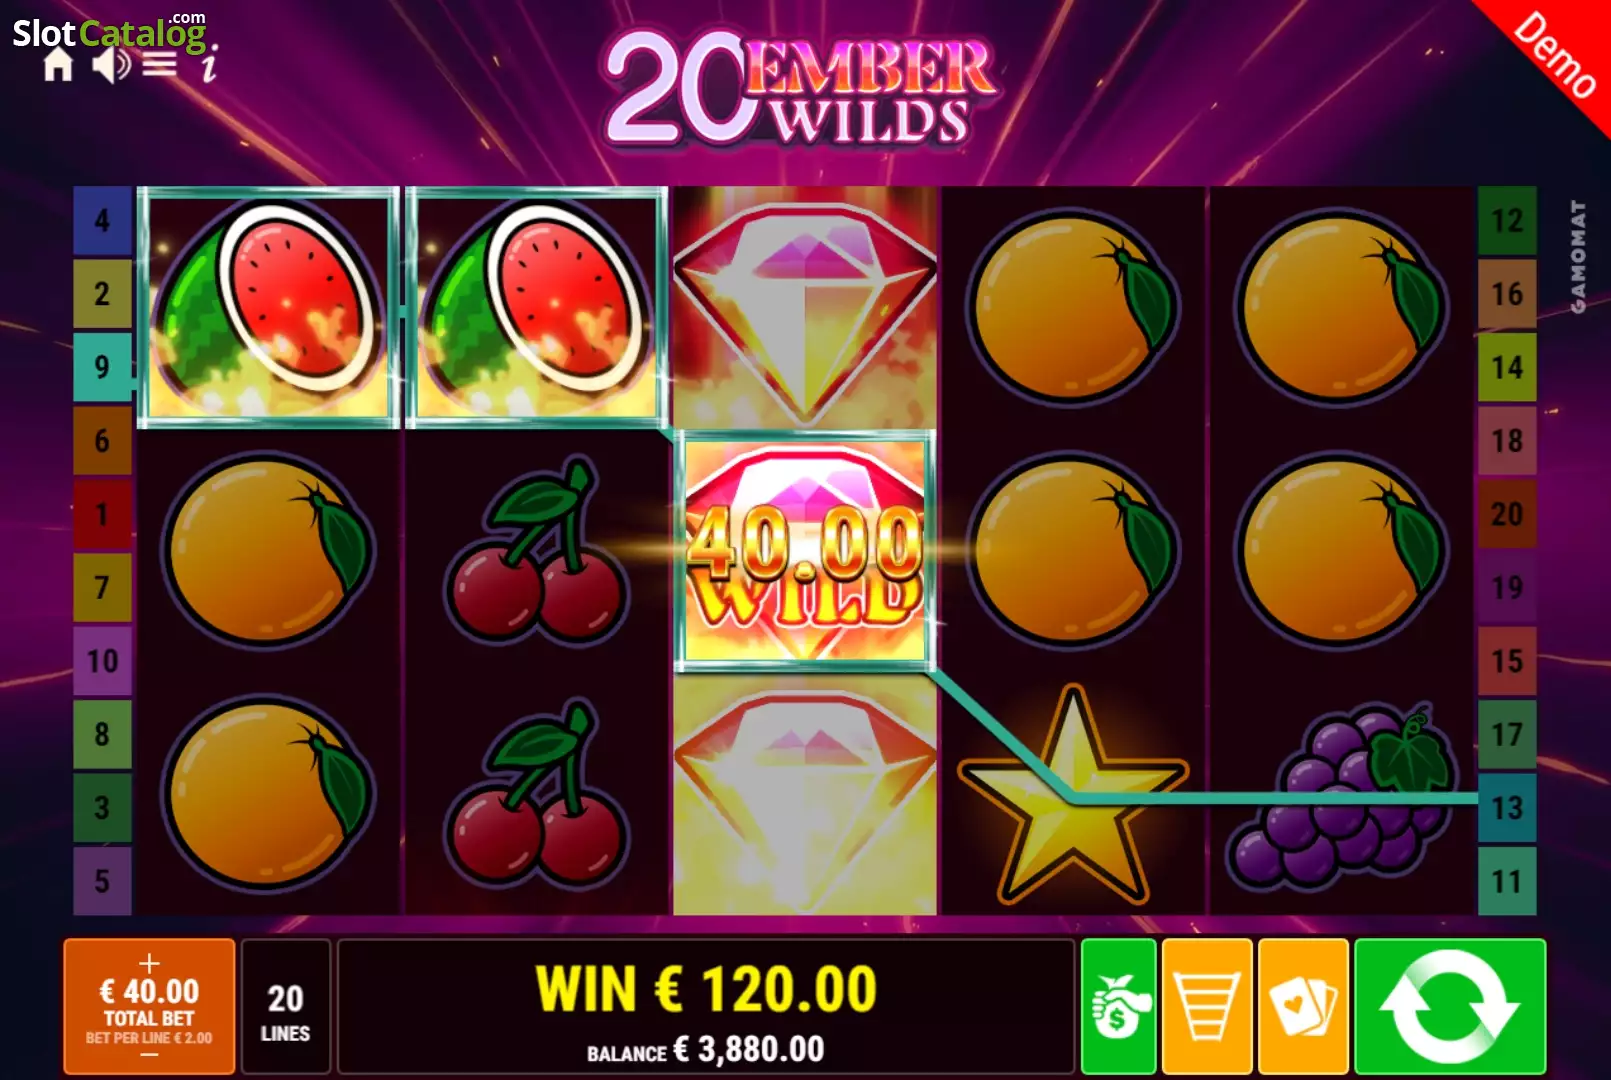Click the ladder gamble button
Screen dimensions: 1611x1080
[x=1207, y=1006]
